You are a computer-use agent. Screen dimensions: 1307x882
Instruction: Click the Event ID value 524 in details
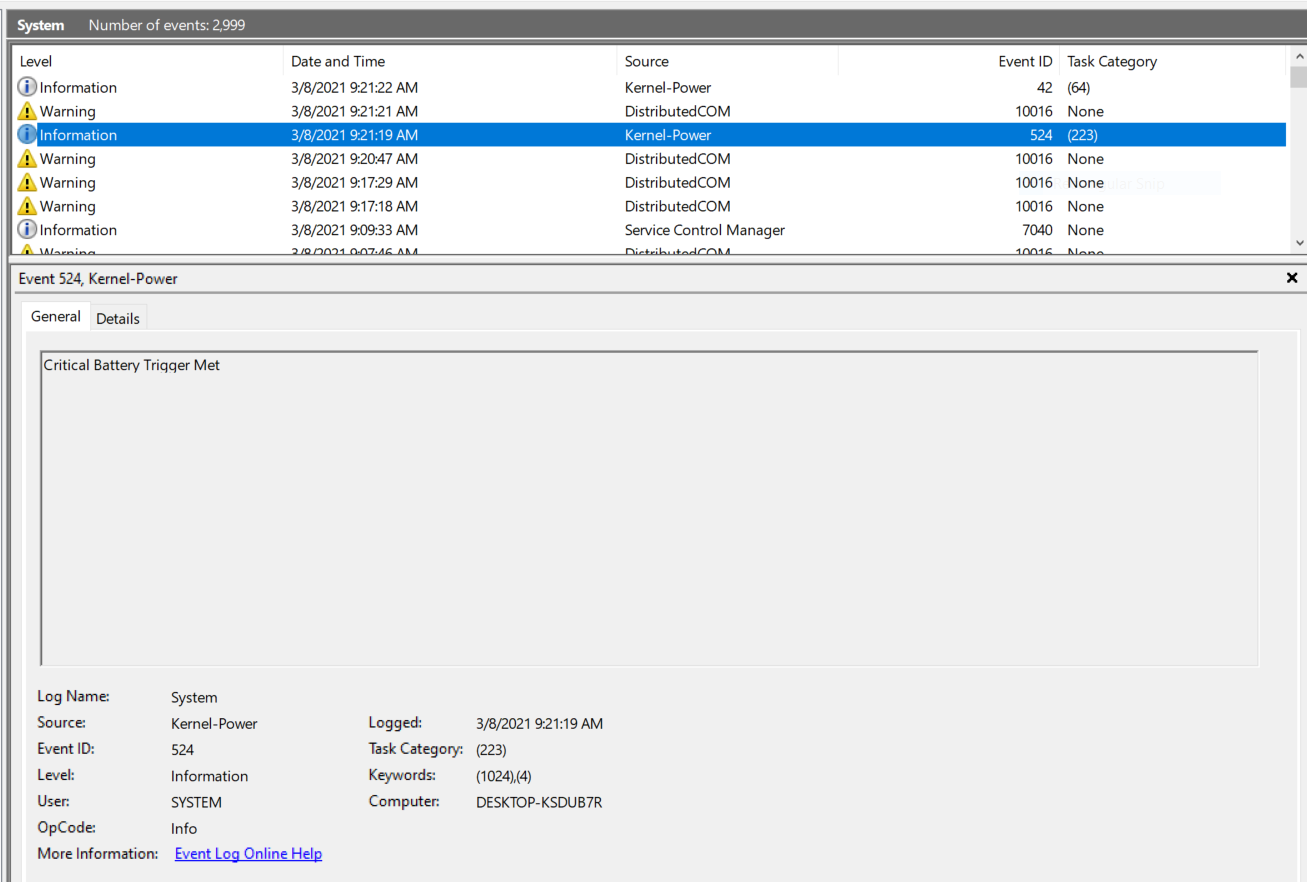coord(182,750)
